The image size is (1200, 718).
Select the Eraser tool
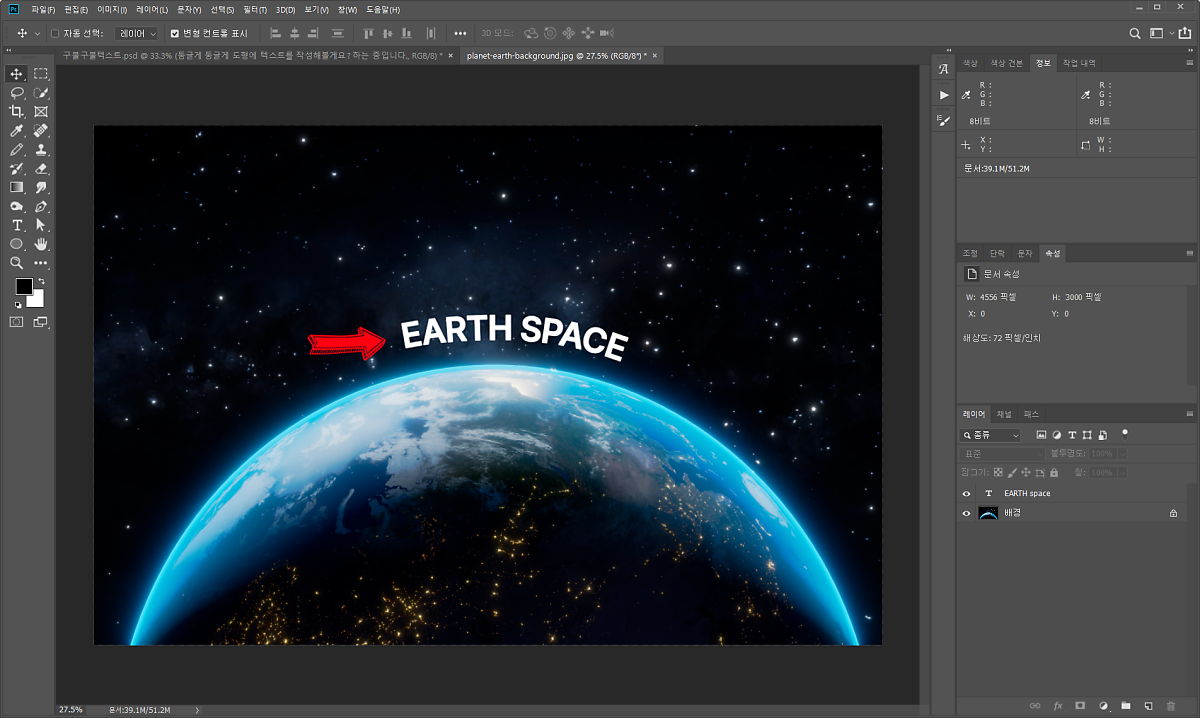pyautogui.click(x=41, y=169)
